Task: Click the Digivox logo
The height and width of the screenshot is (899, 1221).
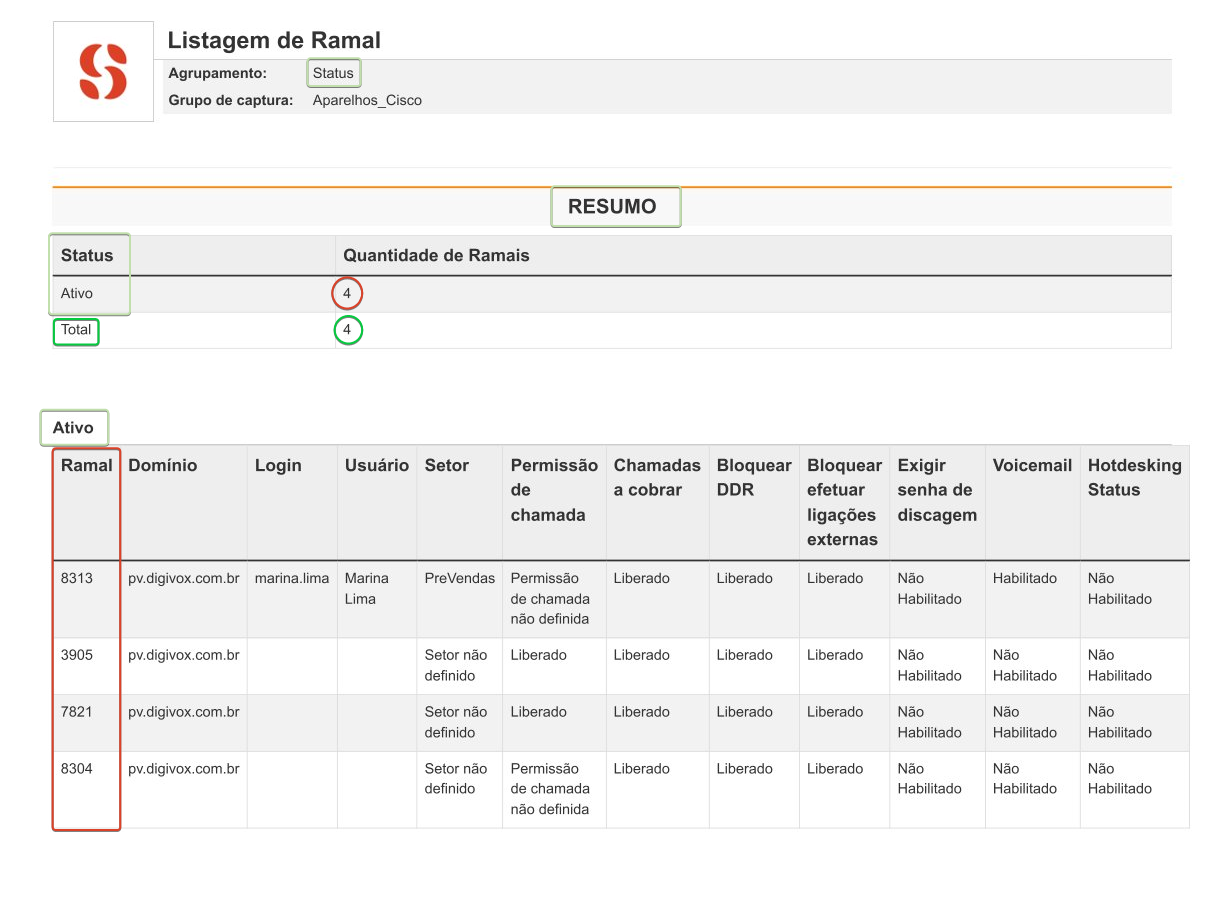Action: point(101,70)
